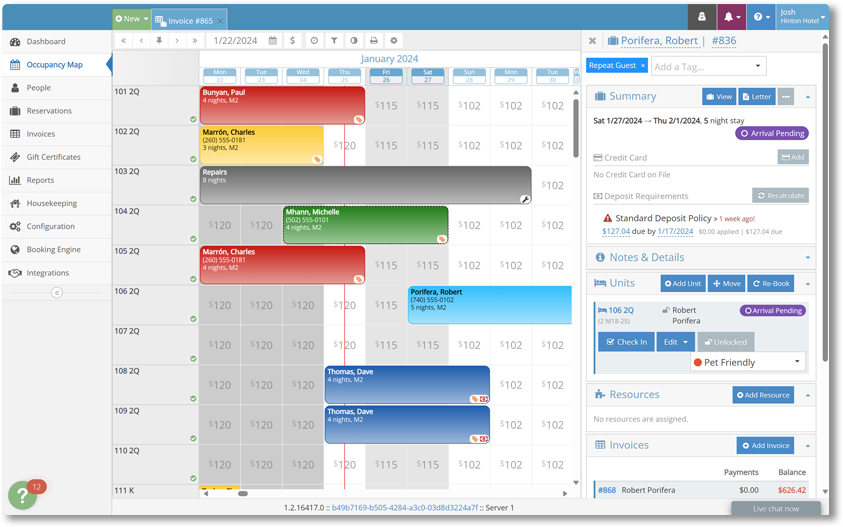Click the filter funnel icon
The image size is (843, 527).
click(x=335, y=41)
